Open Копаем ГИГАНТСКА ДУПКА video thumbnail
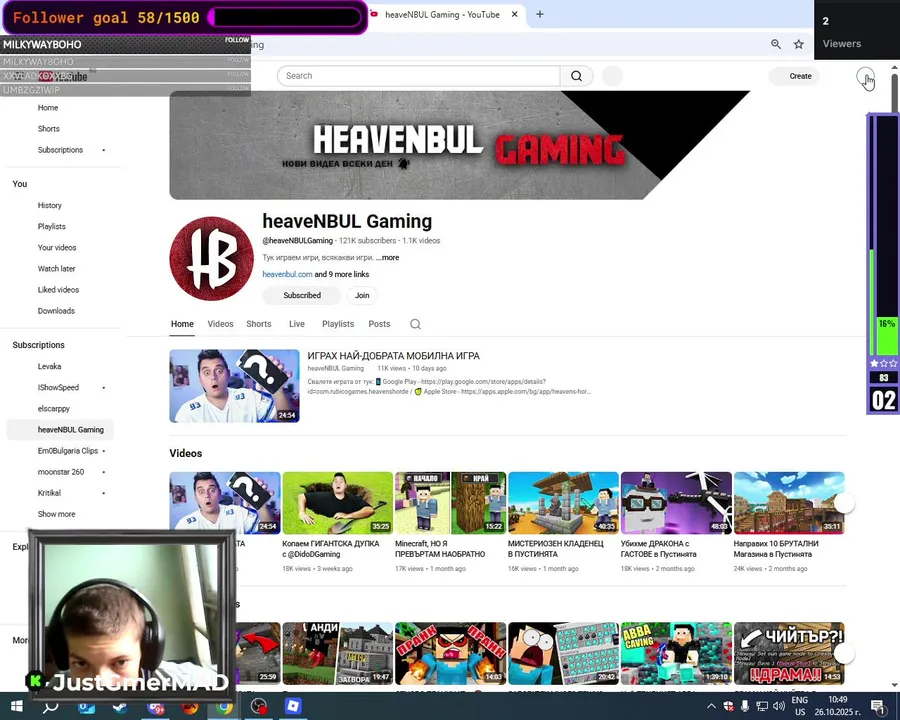Viewport: 900px width, 720px height. click(338, 503)
